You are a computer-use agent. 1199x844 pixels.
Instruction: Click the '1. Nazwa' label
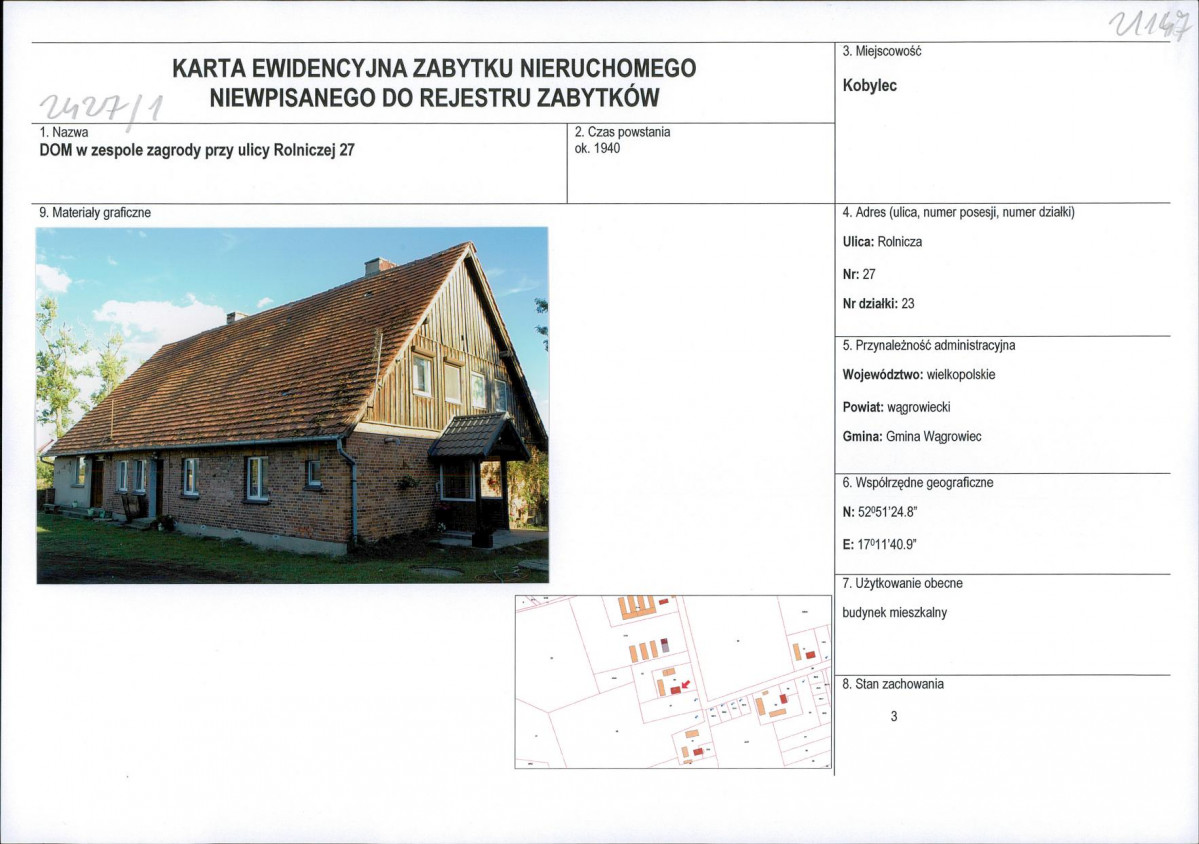(64, 131)
